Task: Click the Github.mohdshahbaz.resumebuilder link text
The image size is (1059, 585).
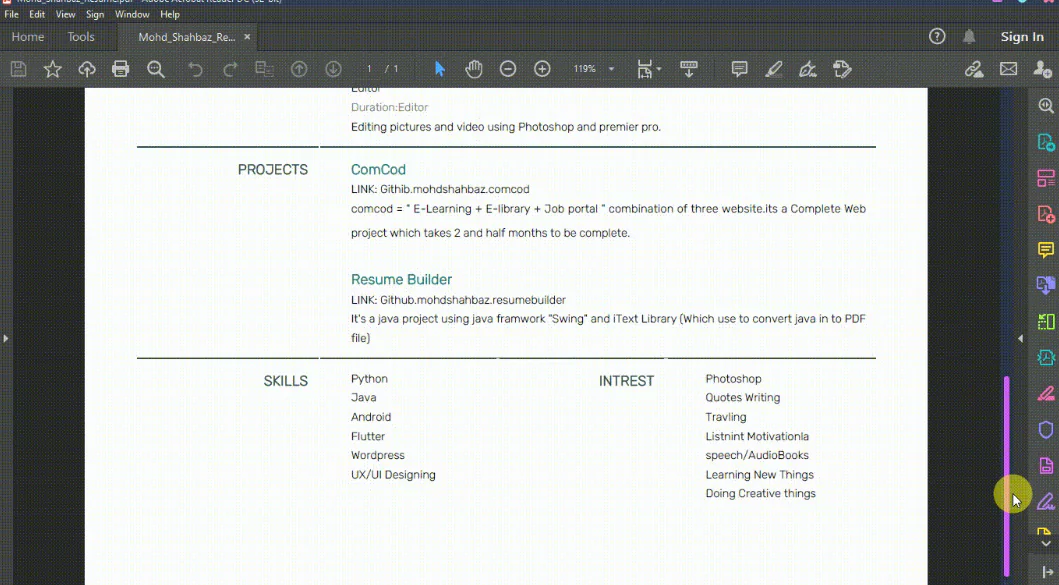Action: 473,300
